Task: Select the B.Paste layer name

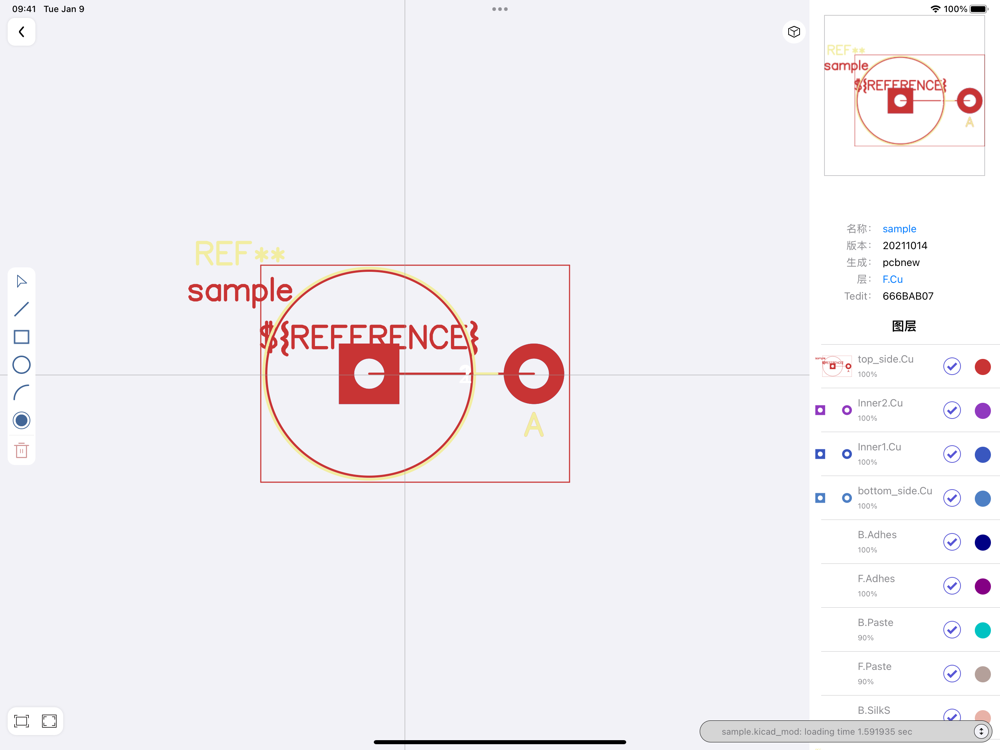Action: (875, 623)
